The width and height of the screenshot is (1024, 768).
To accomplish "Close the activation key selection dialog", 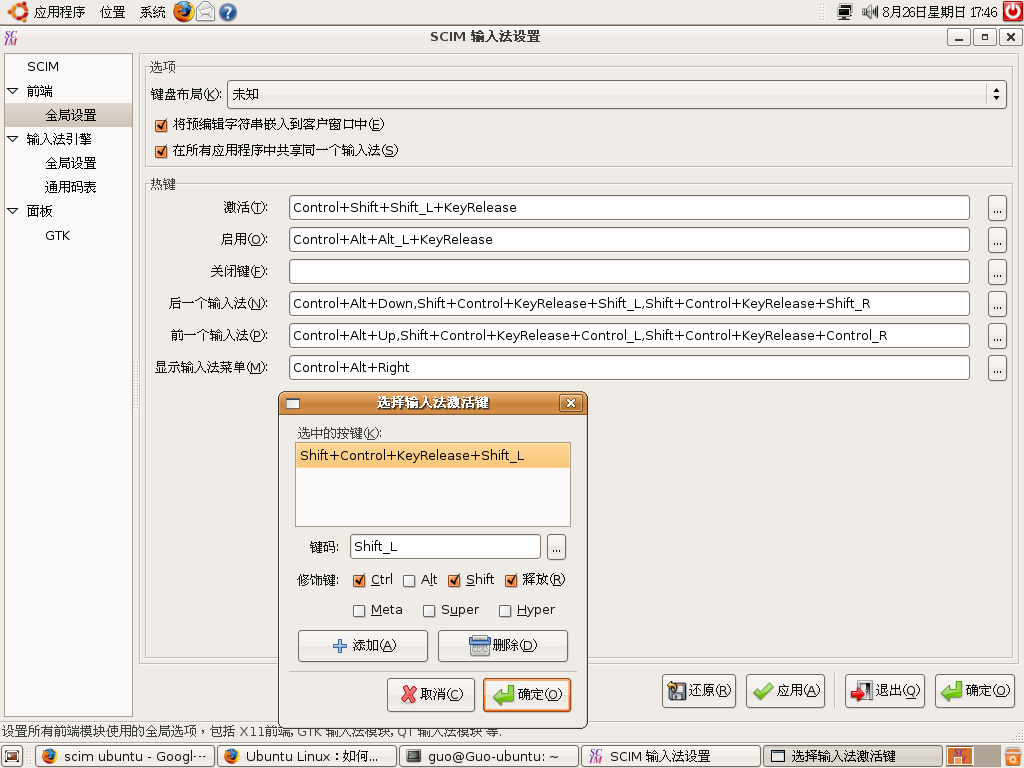I will [570, 403].
